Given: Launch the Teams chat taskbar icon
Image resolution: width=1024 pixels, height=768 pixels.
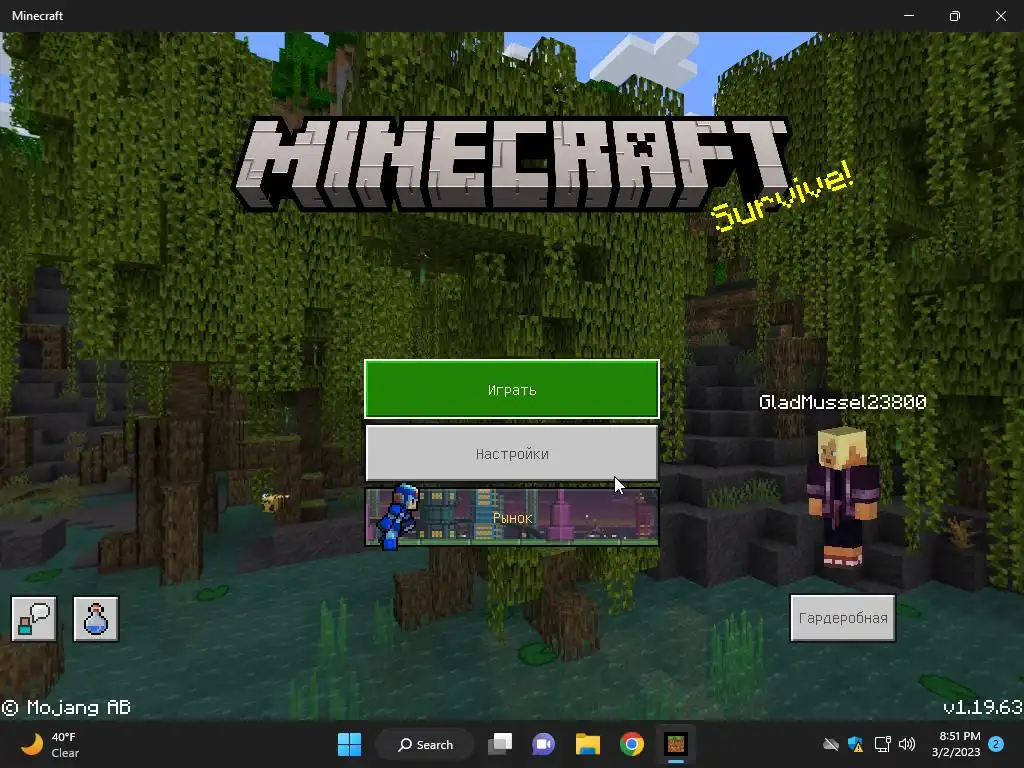Looking at the screenshot, I should (x=543, y=744).
